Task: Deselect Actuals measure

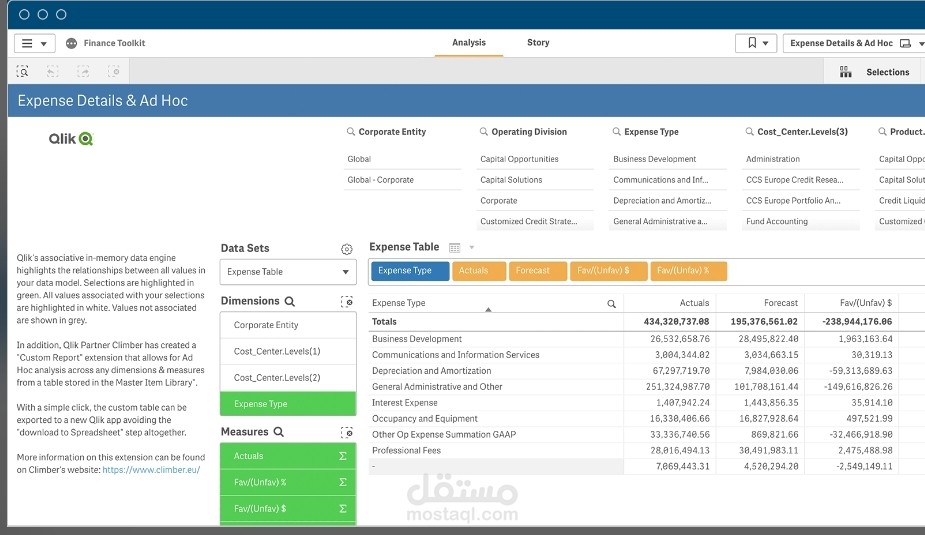Action: [x=288, y=456]
